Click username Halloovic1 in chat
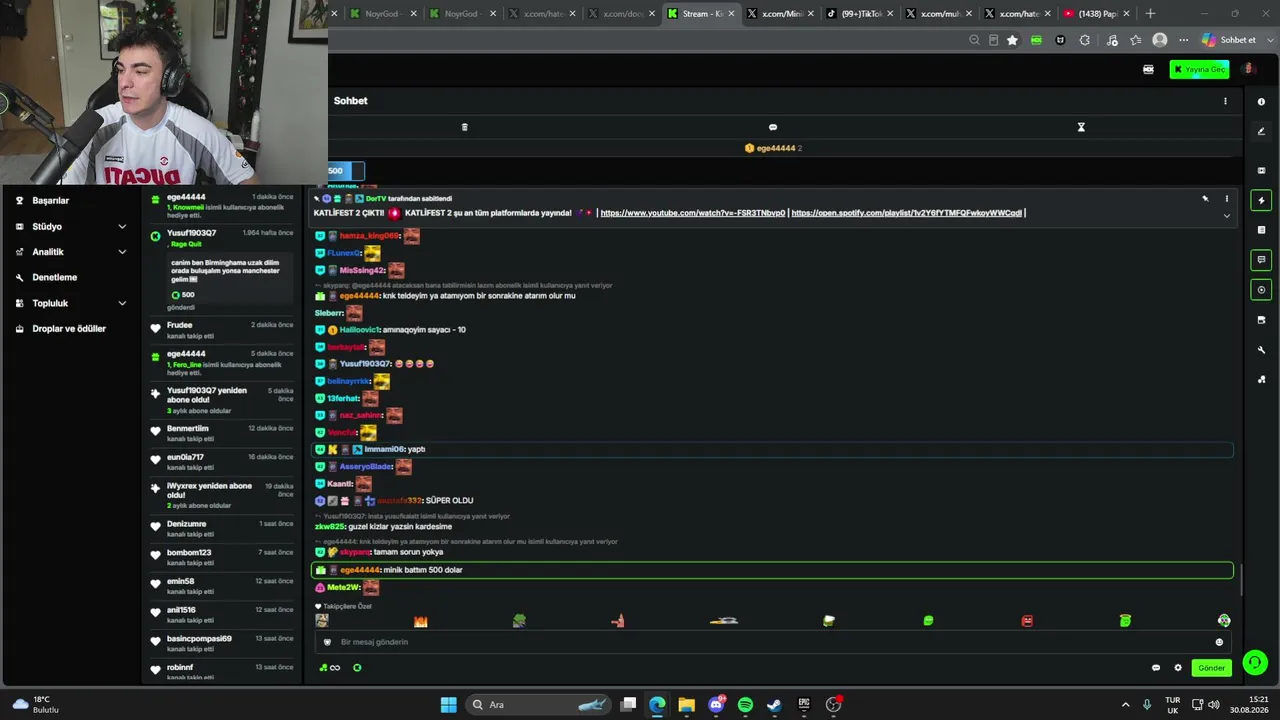 tap(360, 329)
